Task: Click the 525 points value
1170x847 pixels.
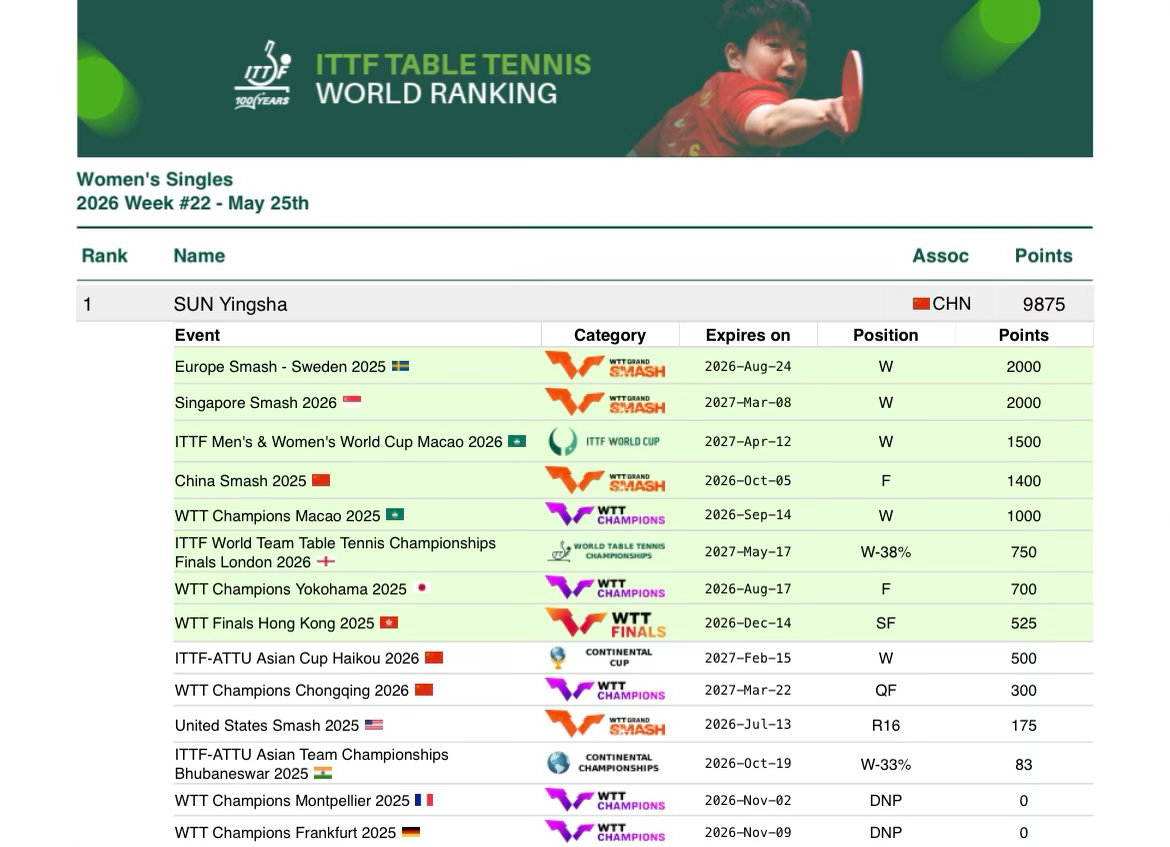Action: point(1024,623)
